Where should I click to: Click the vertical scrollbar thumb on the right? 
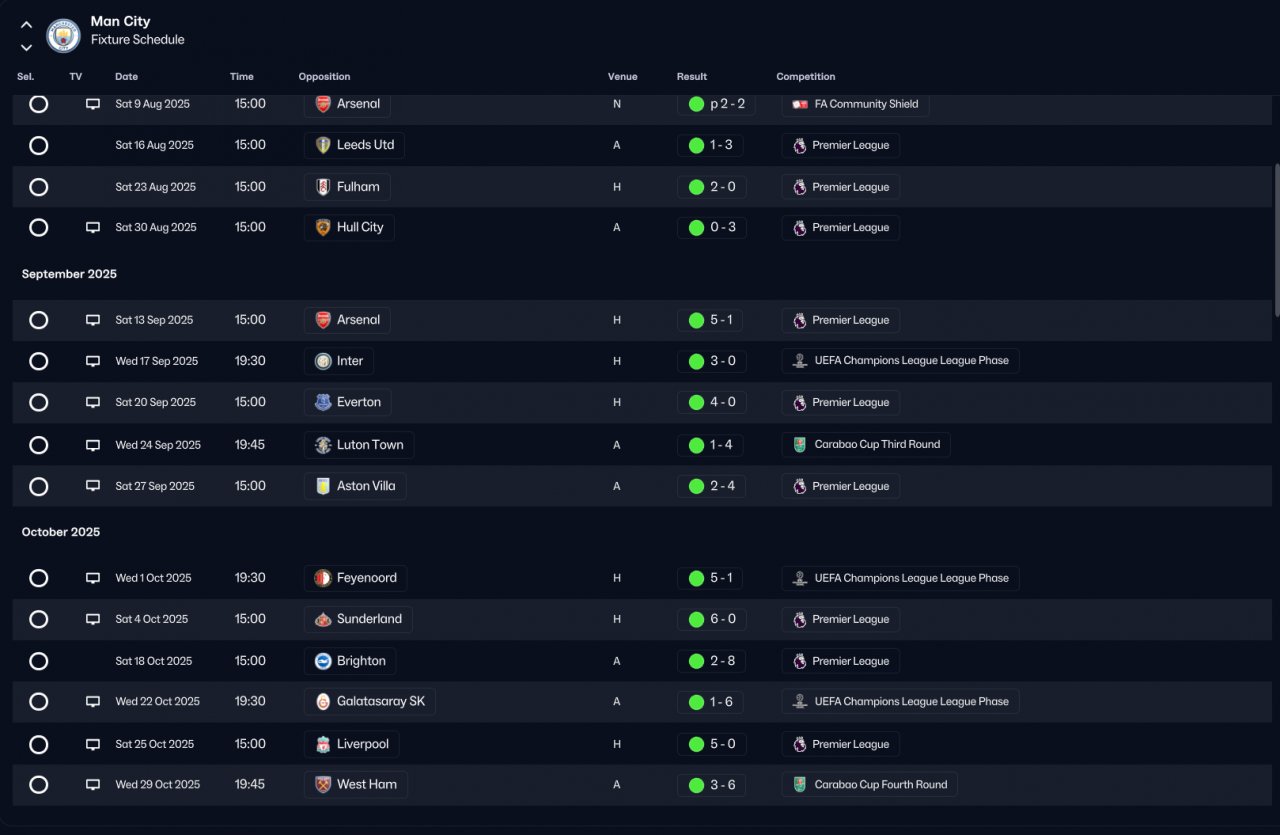click(1275, 238)
